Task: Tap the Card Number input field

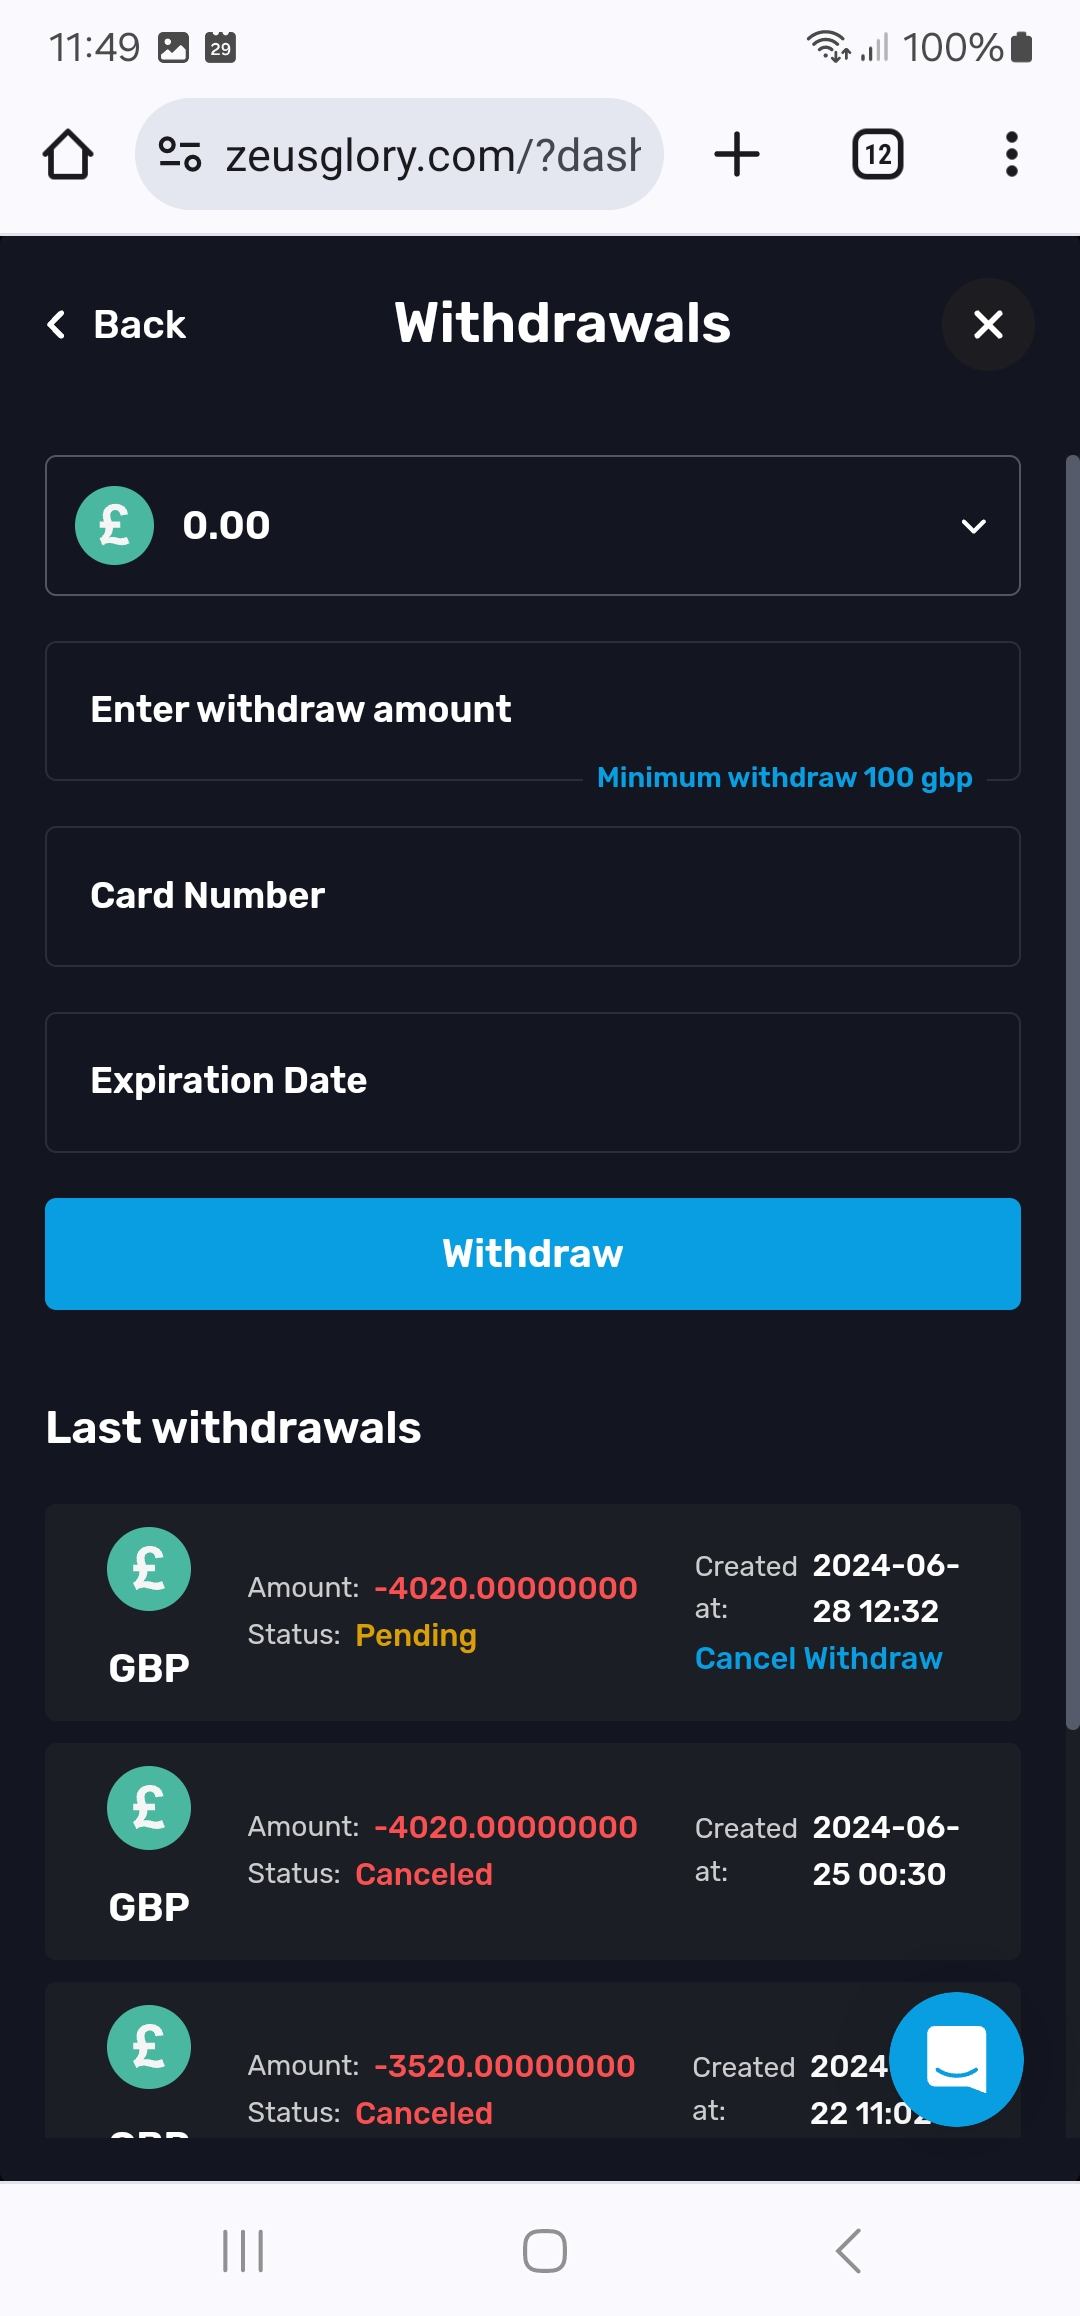Action: tap(532, 896)
